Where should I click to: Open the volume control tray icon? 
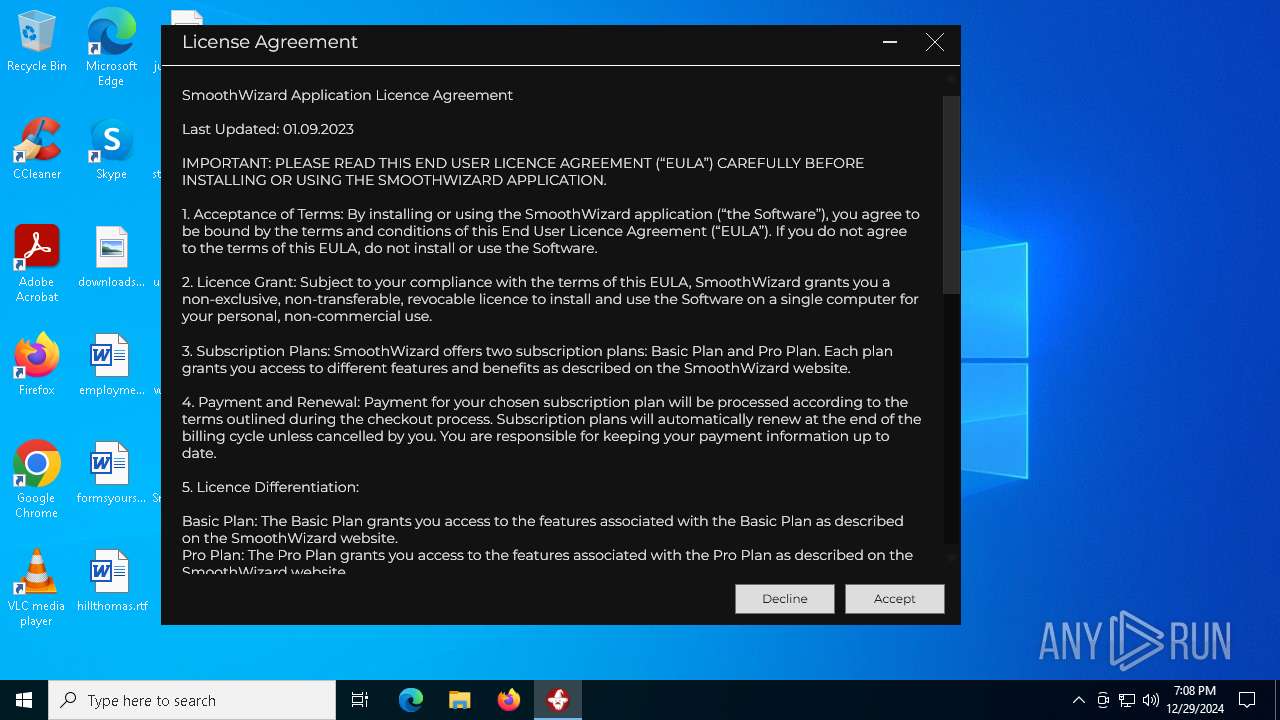click(x=1151, y=700)
